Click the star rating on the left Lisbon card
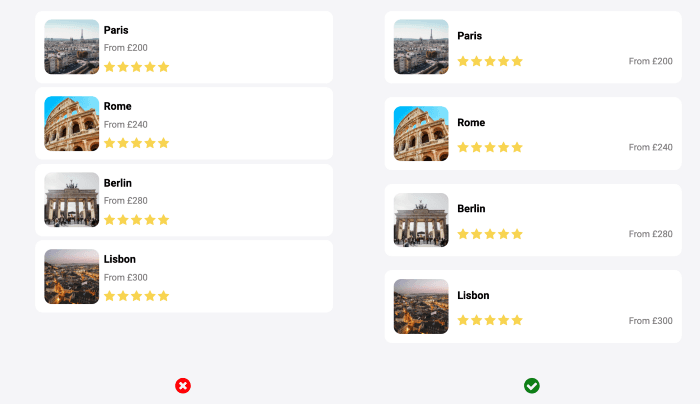 [x=137, y=296]
